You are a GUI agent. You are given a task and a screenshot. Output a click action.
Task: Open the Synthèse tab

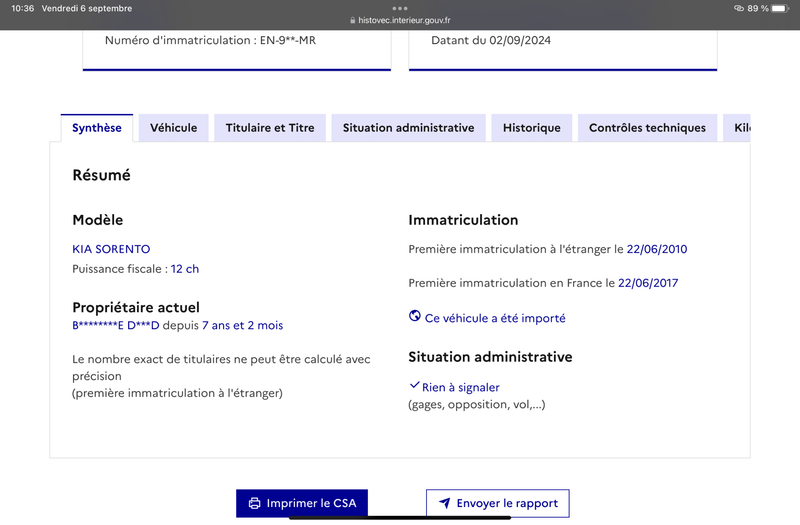(97, 128)
